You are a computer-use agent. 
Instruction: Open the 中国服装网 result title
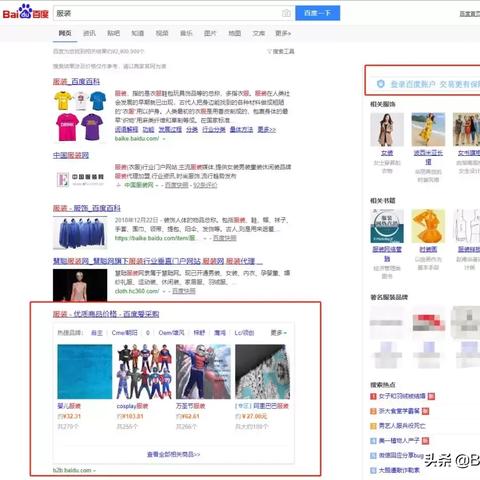pos(71,155)
